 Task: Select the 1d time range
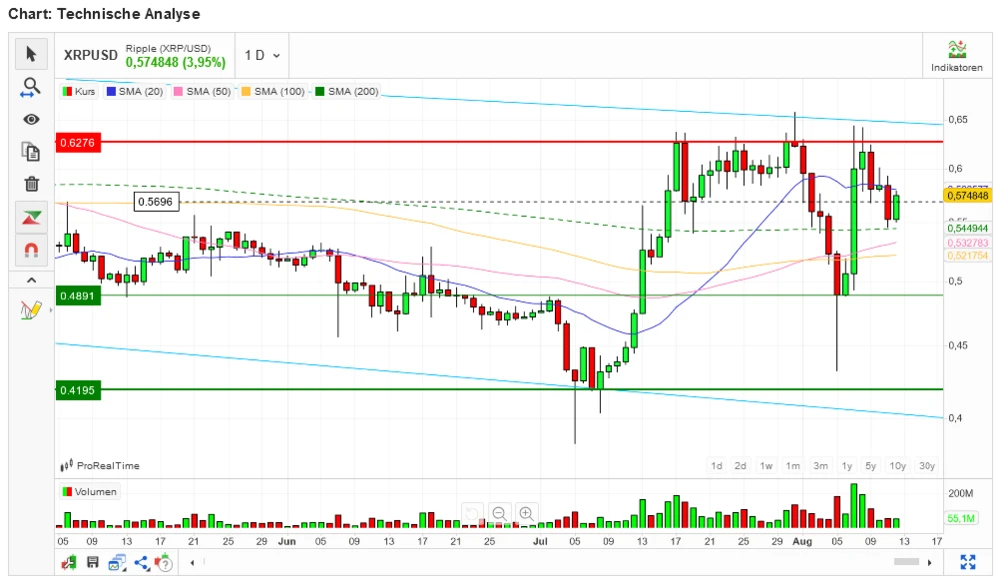[x=717, y=466]
